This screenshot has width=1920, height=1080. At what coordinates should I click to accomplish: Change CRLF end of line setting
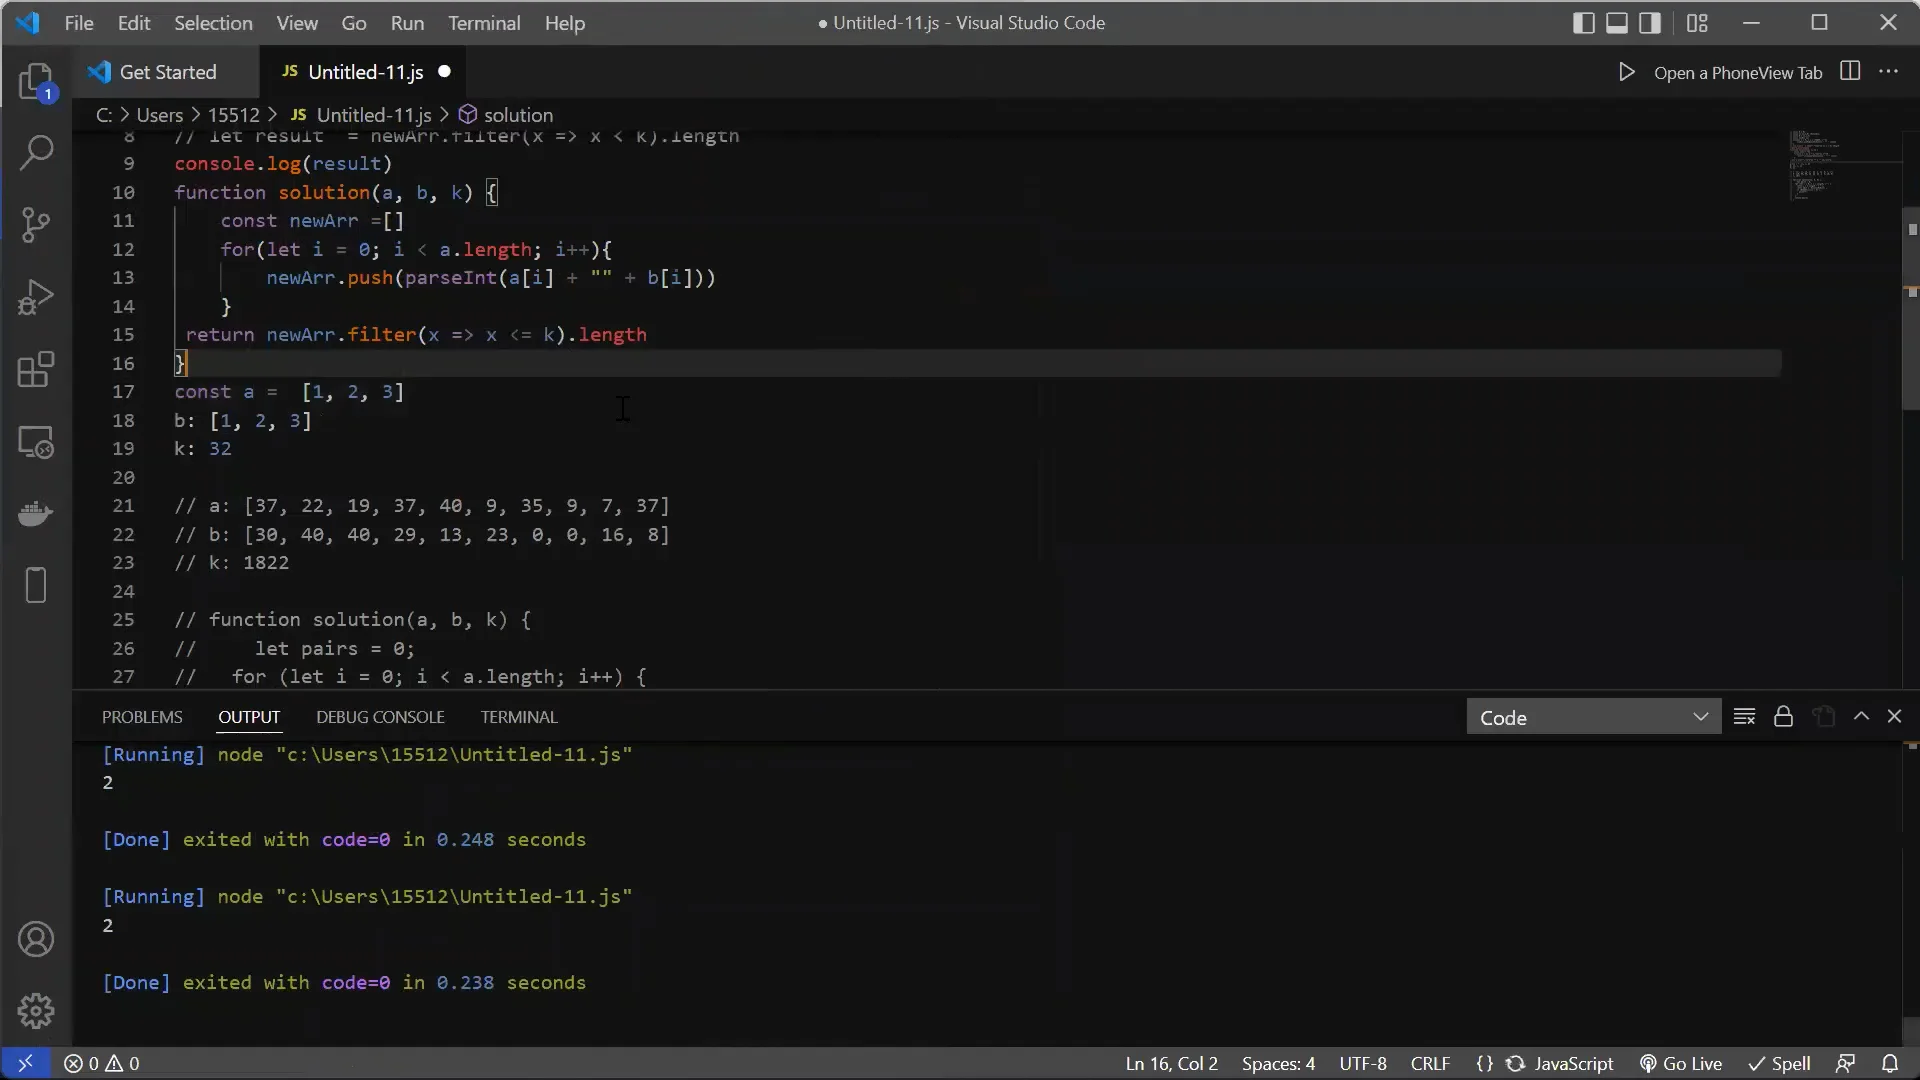click(x=1430, y=1063)
